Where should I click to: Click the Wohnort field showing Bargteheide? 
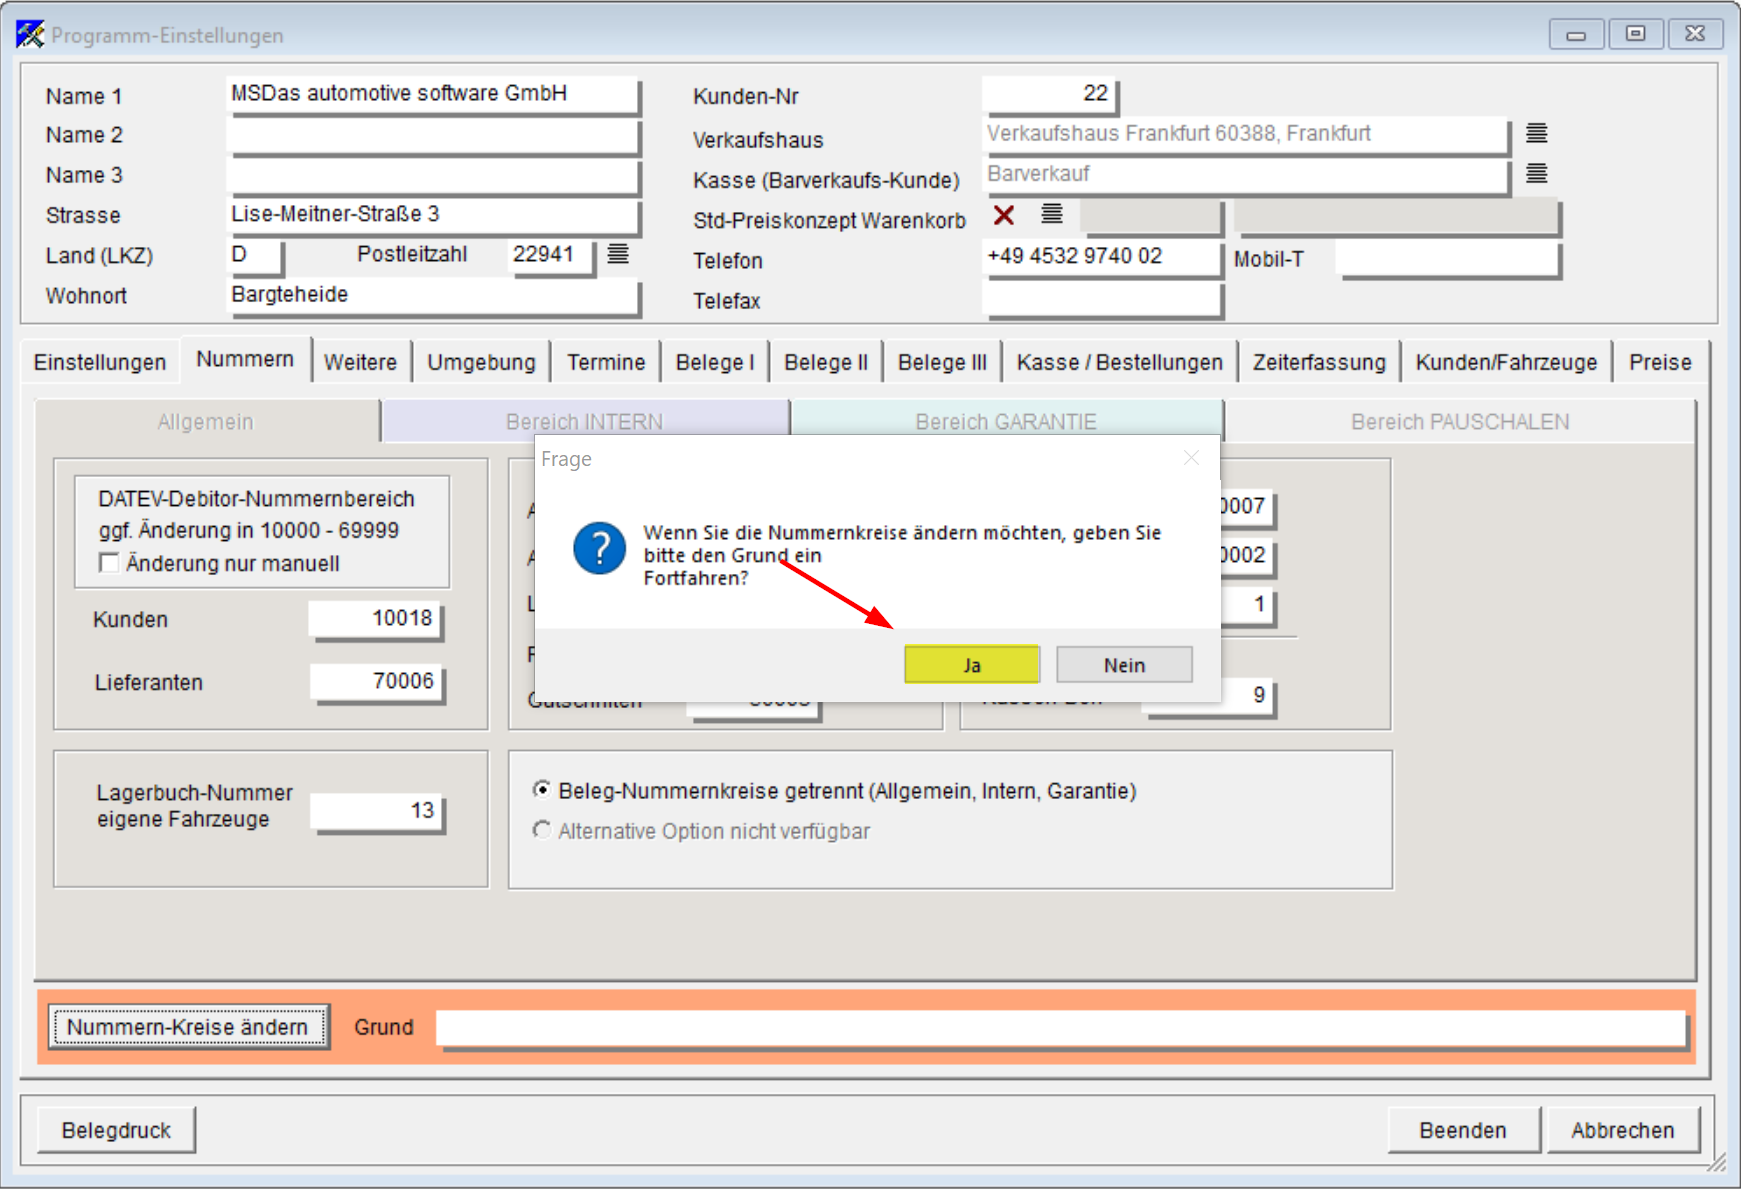432,295
